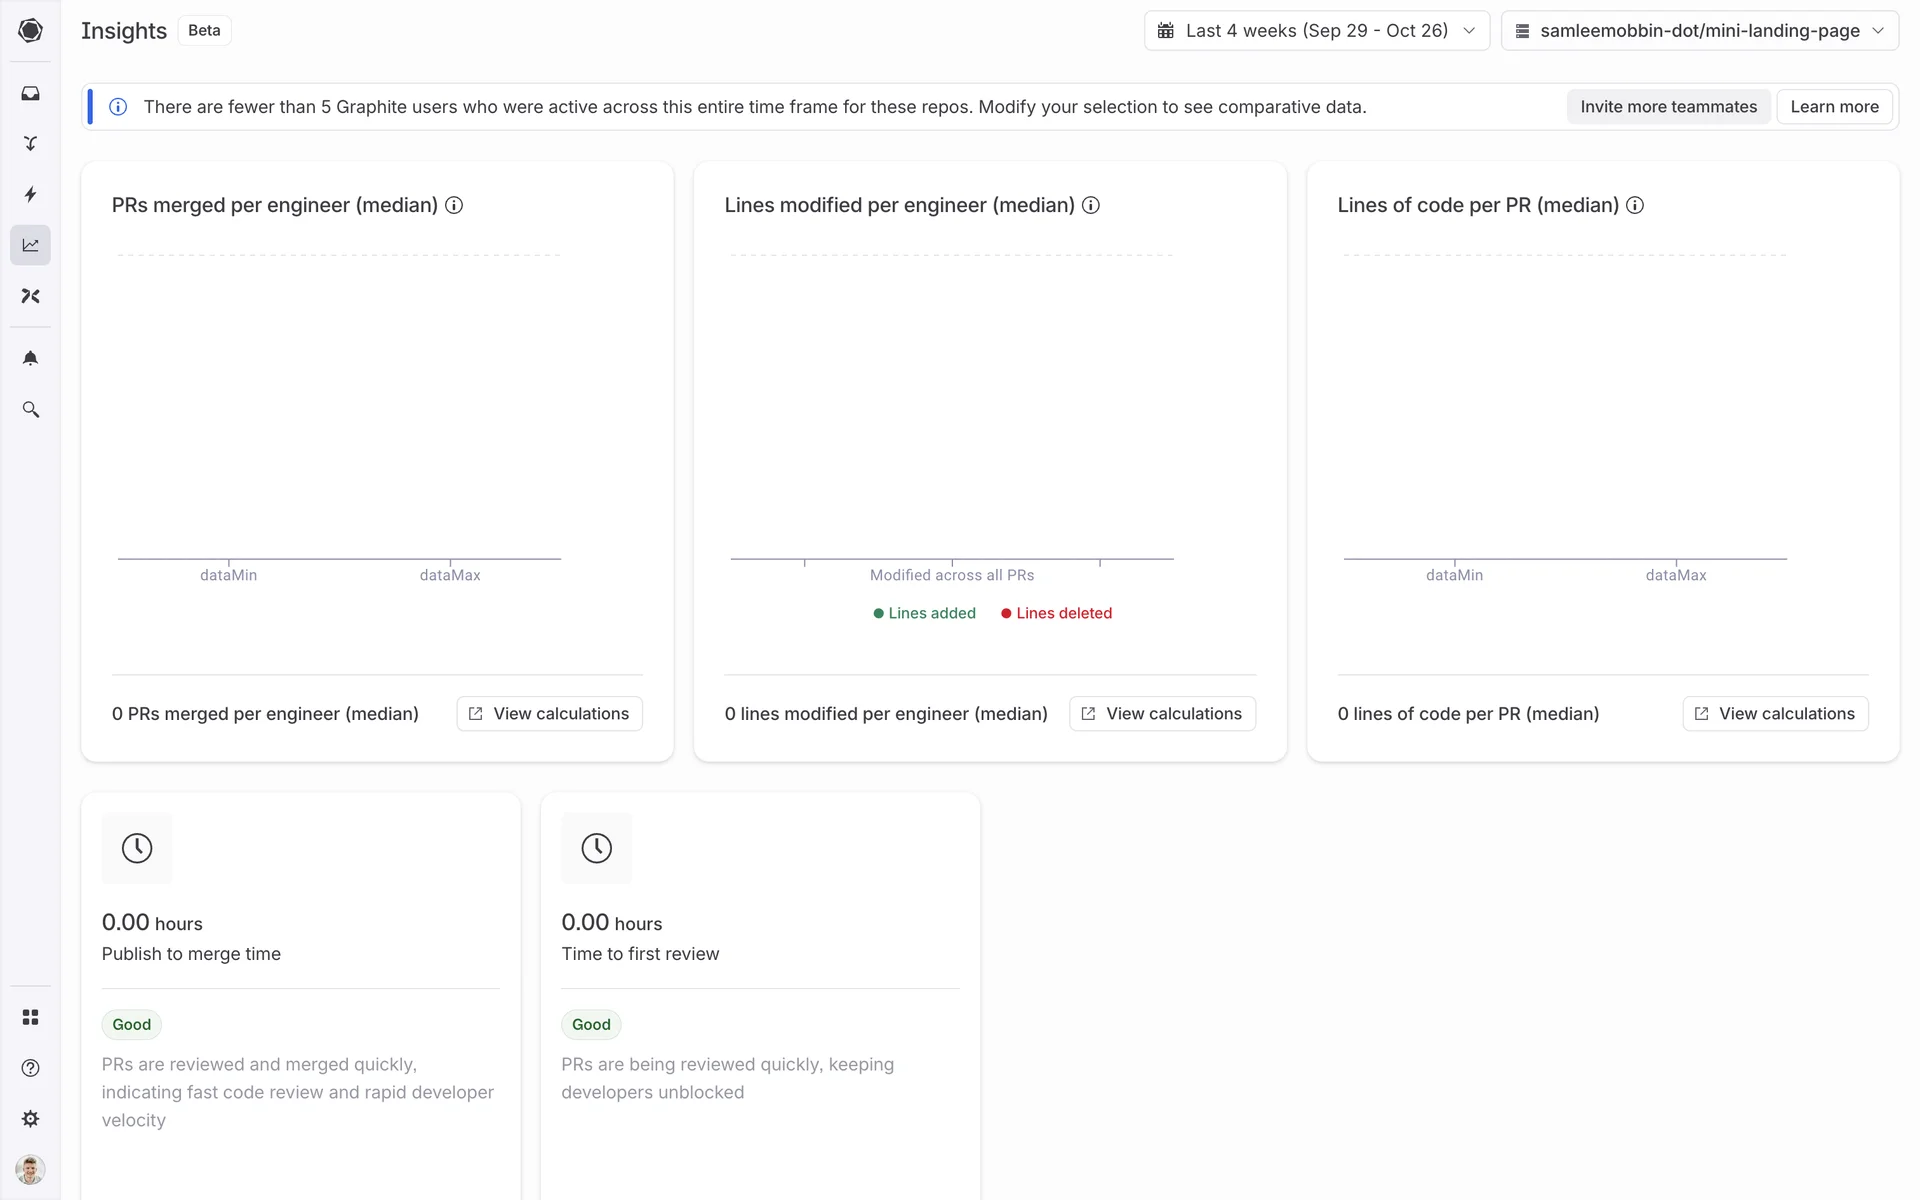Image resolution: width=1920 pixels, height=1200 pixels.
Task: Open the mini-landing-page repo selector
Action: 1699,31
